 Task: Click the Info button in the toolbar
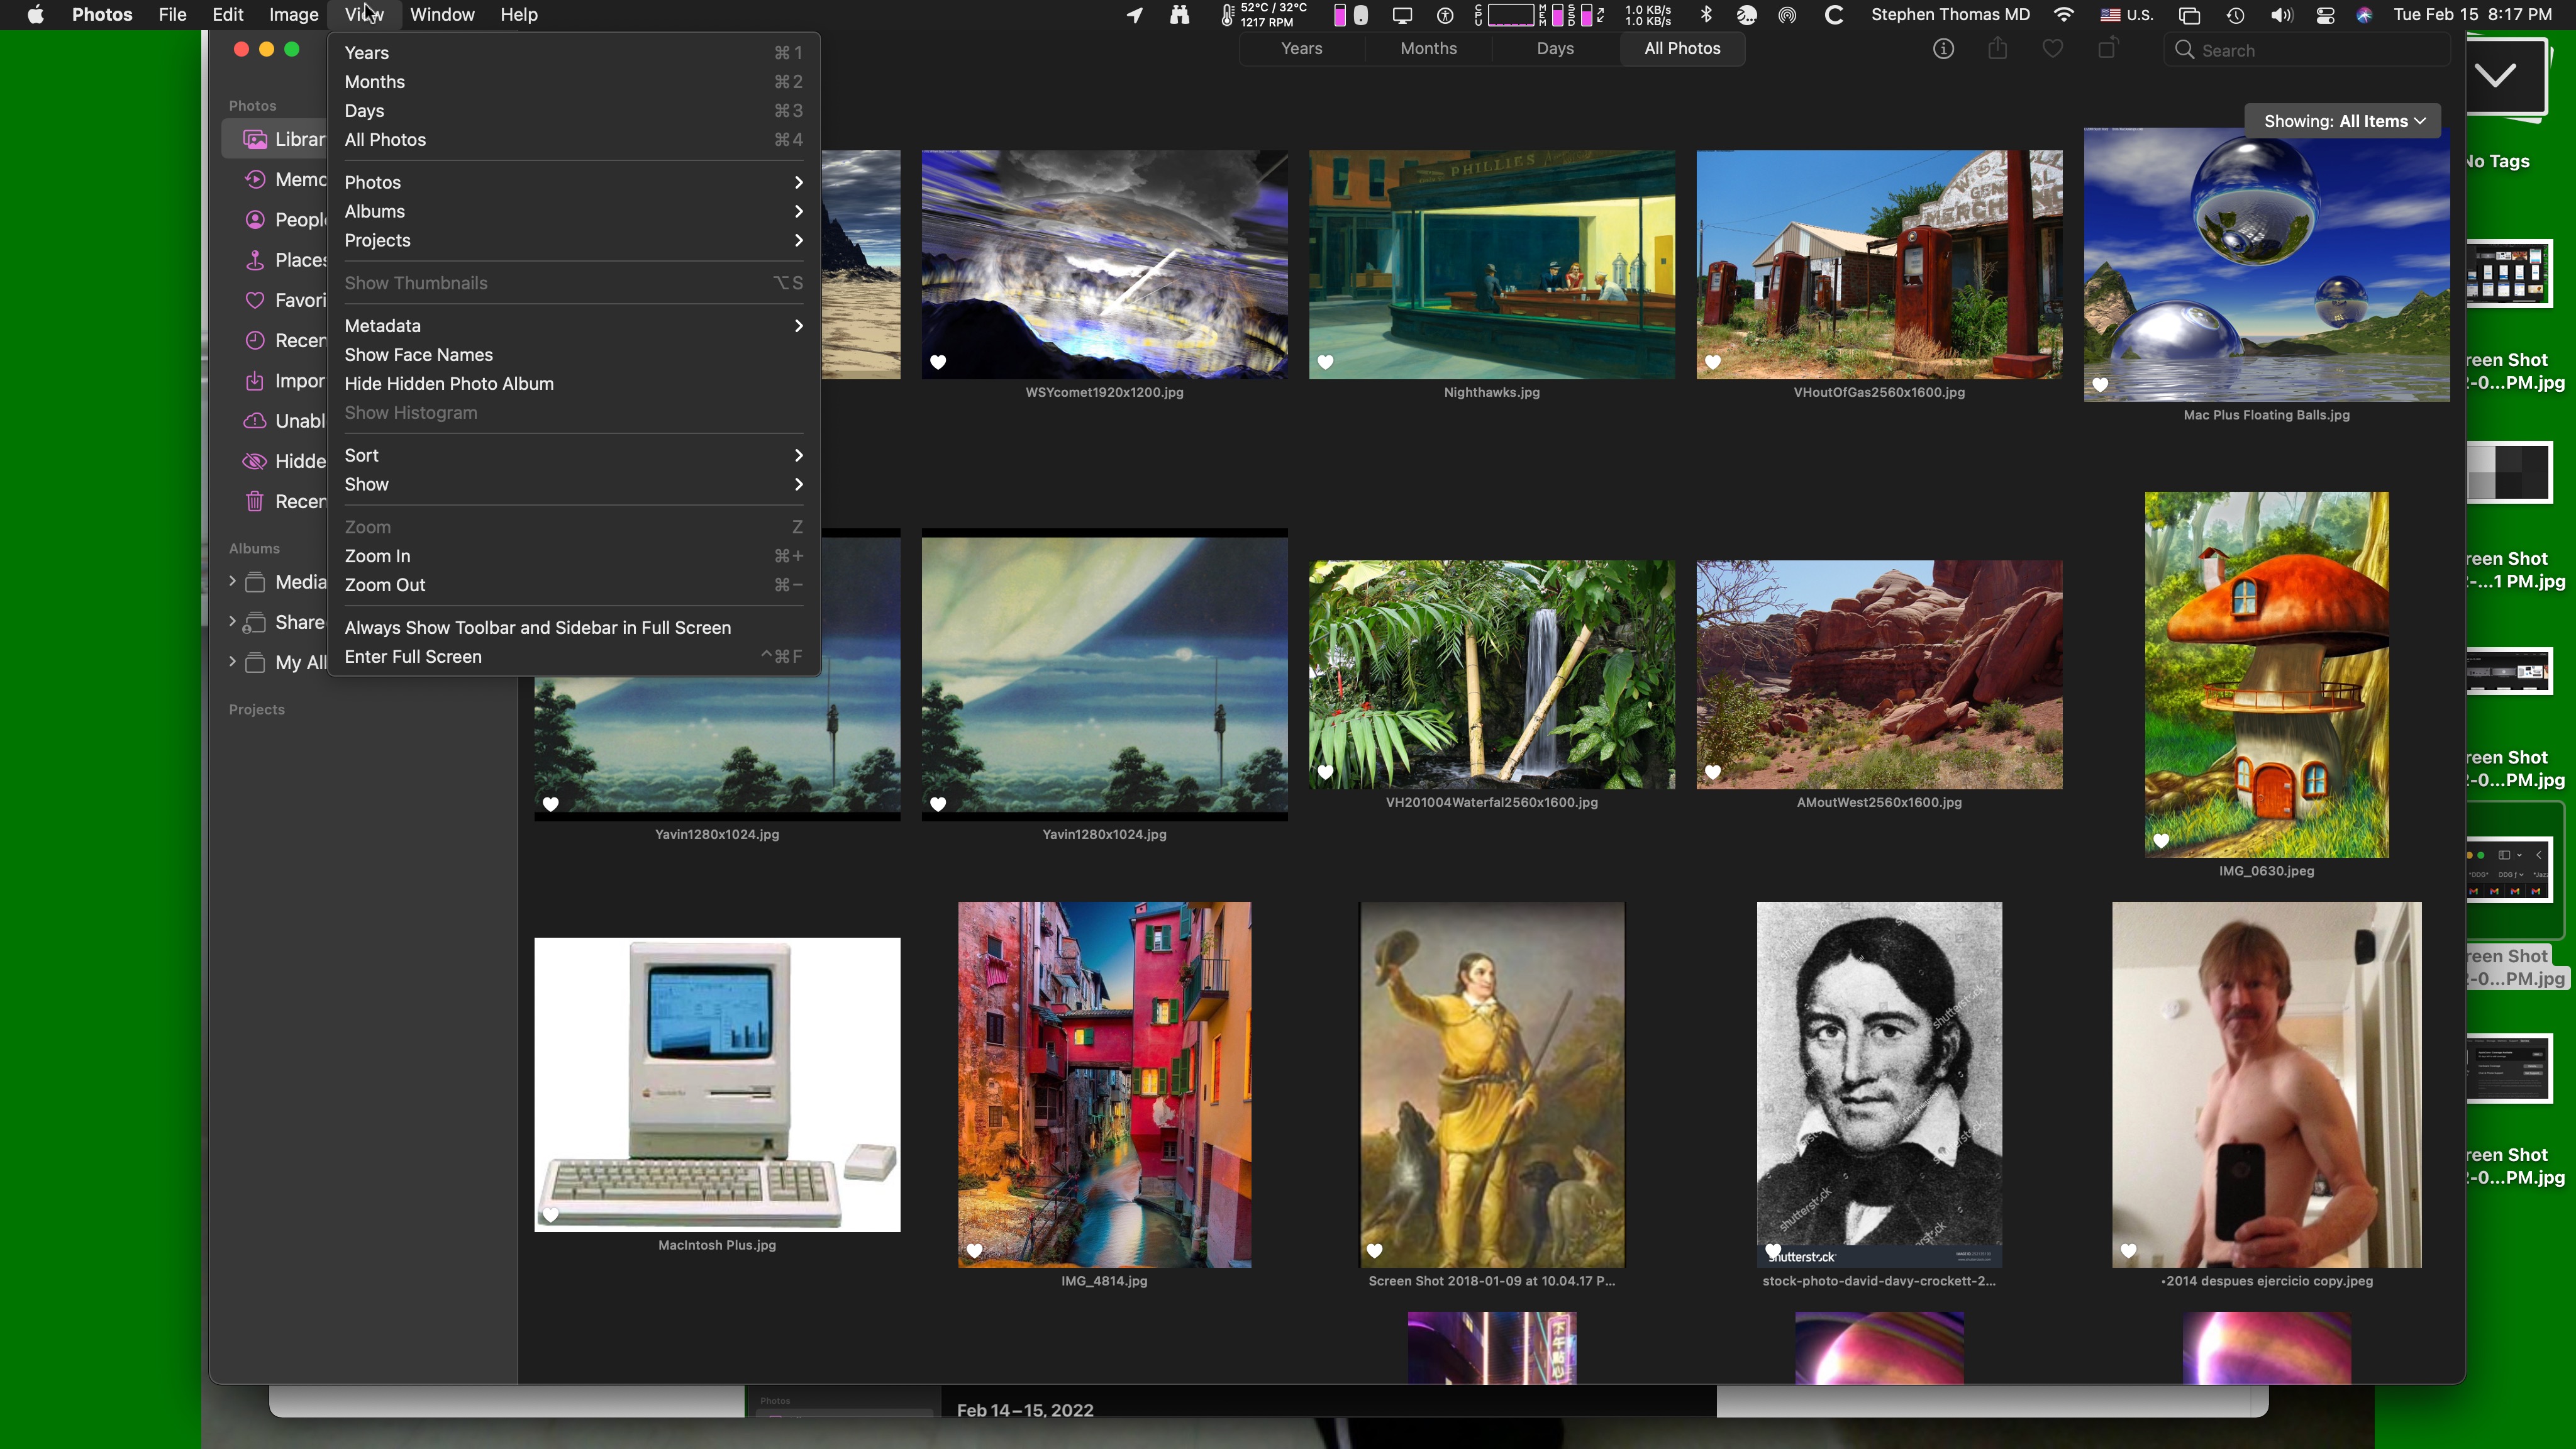[x=1943, y=49]
